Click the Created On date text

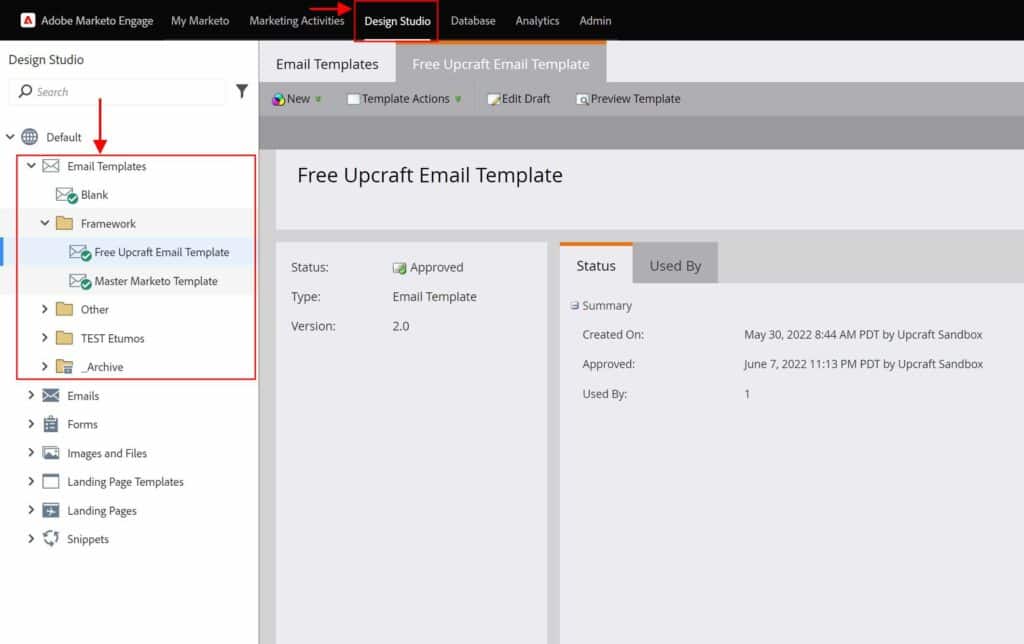(x=863, y=334)
